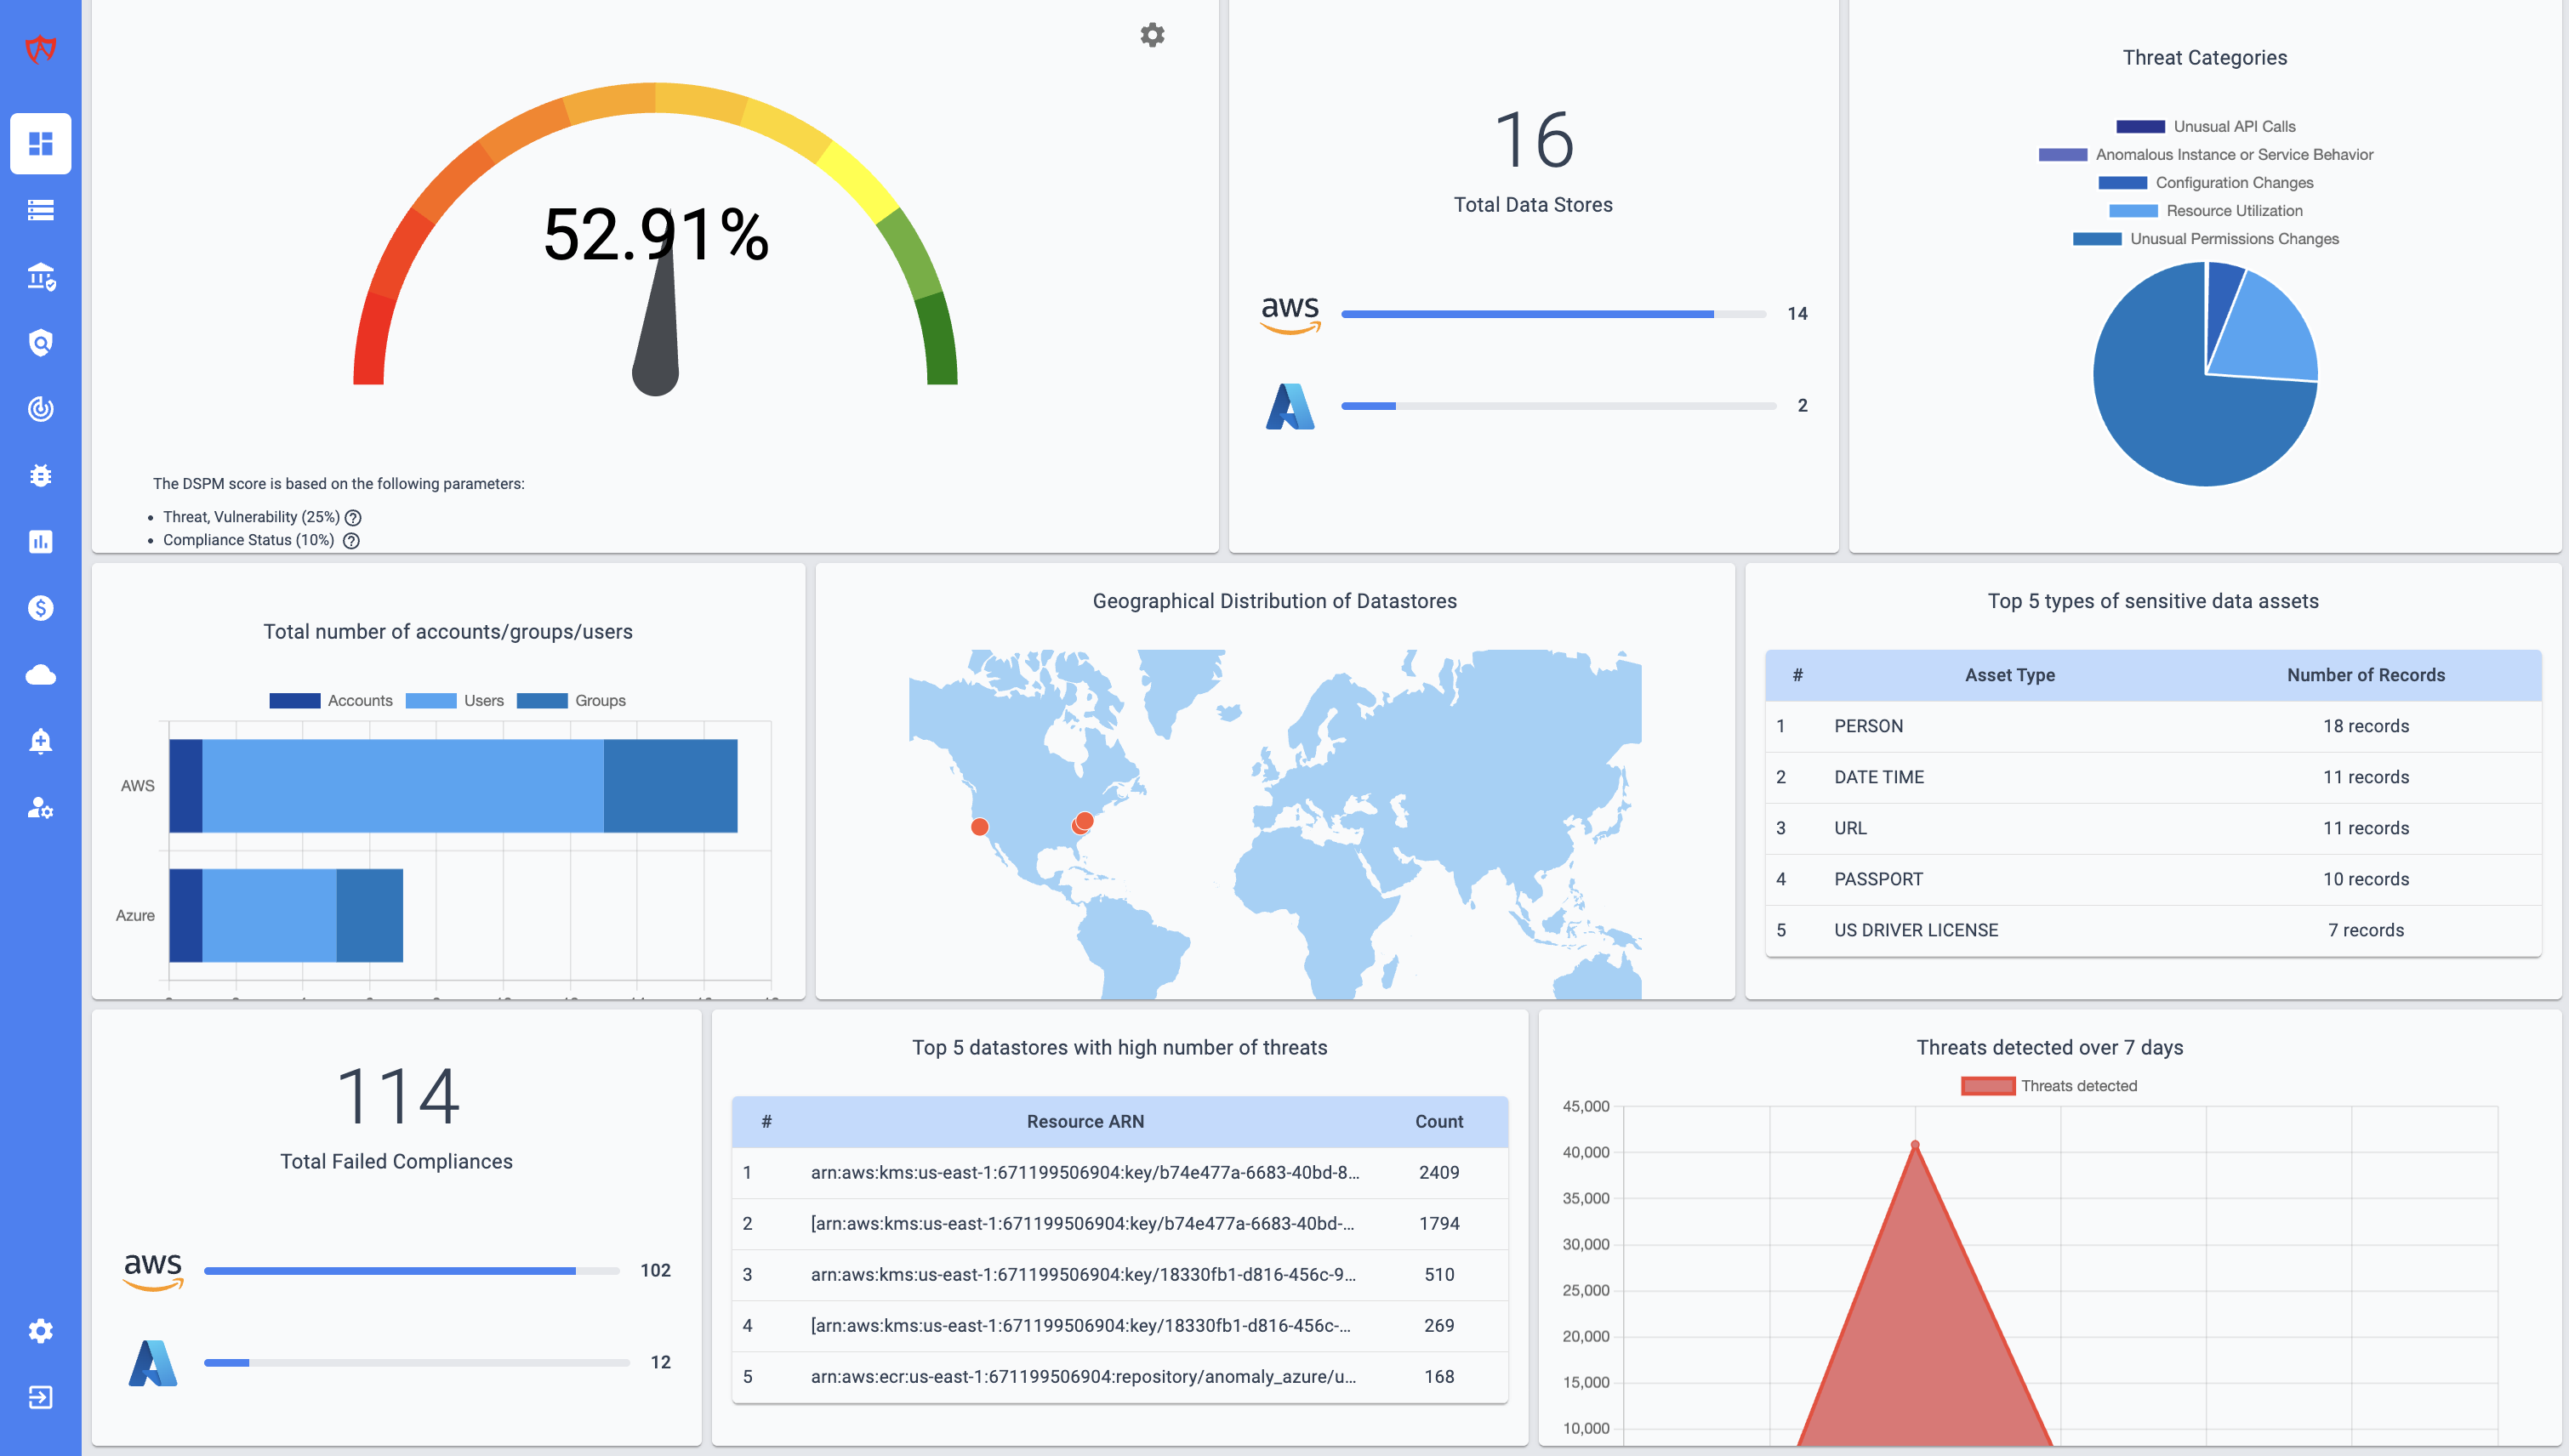Click Azure failed compliances progress bar
Image resolution: width=2569 pixels, height=1456 pixels.
tap(416, 1362)
